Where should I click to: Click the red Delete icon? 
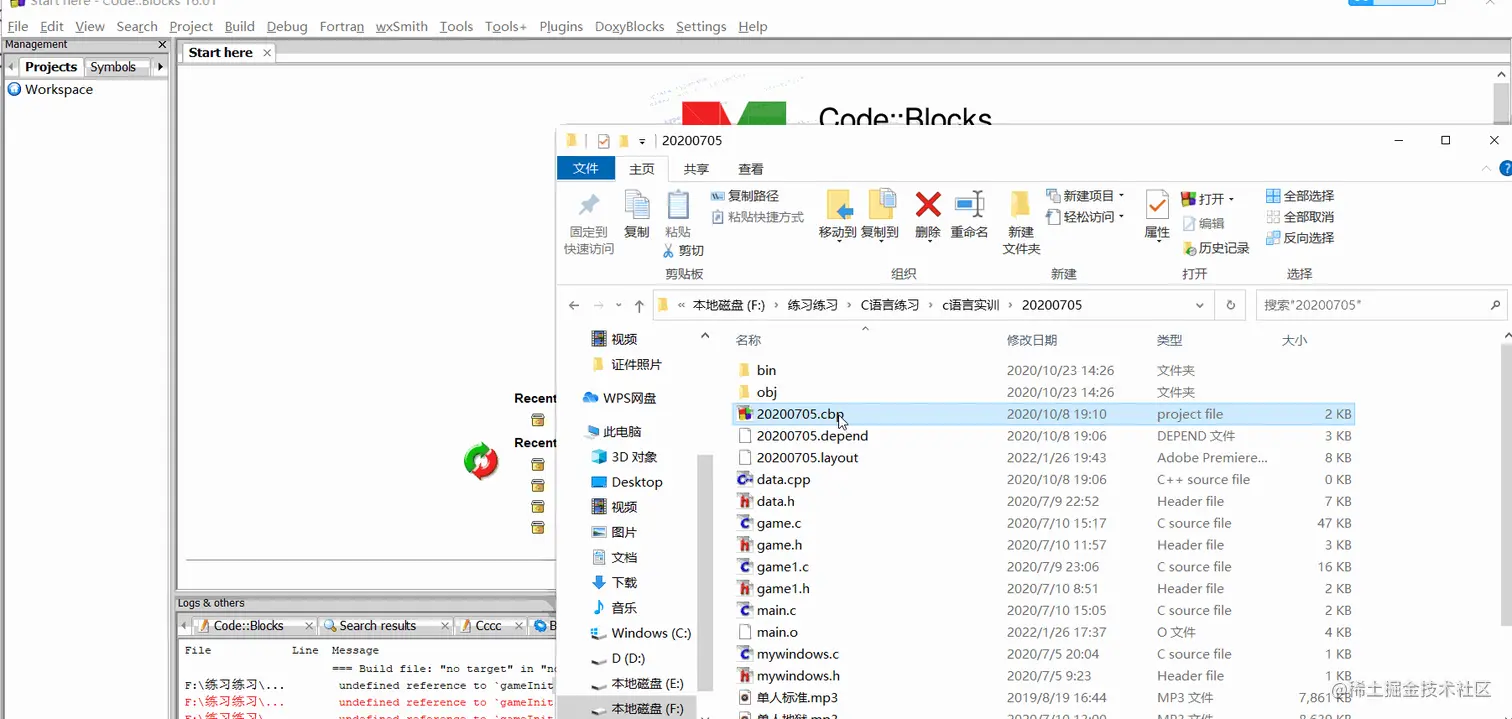click(x=928, y=204)
